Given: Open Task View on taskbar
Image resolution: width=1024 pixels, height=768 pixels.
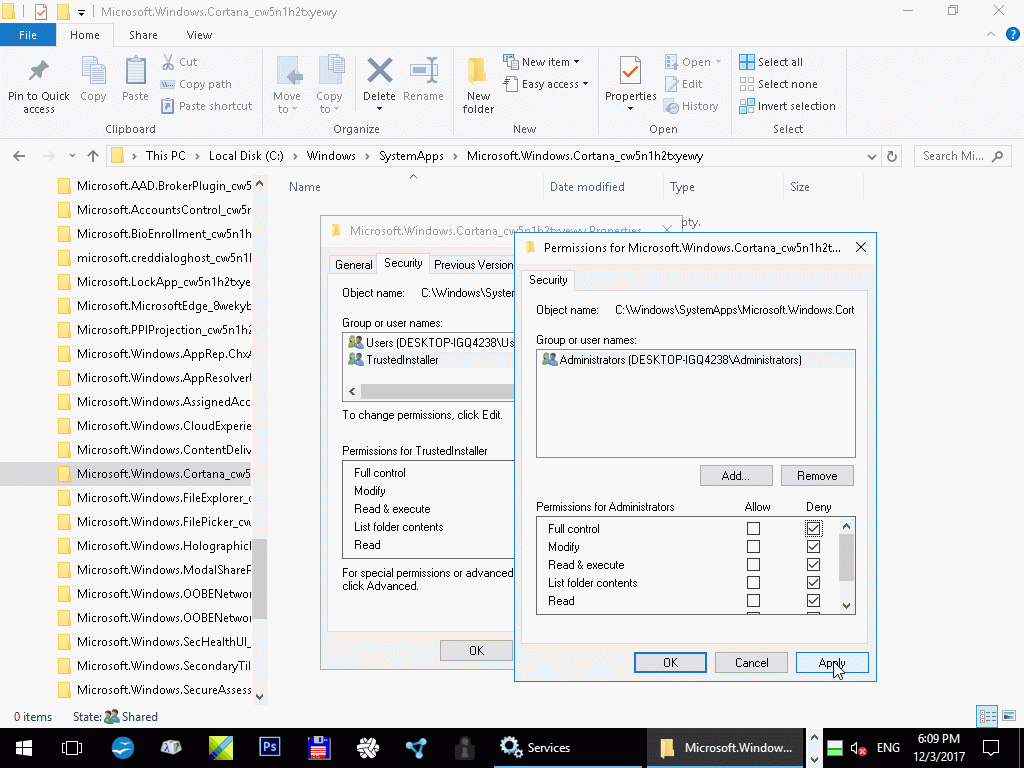Looking at the screenshot, I should point(72,748).
